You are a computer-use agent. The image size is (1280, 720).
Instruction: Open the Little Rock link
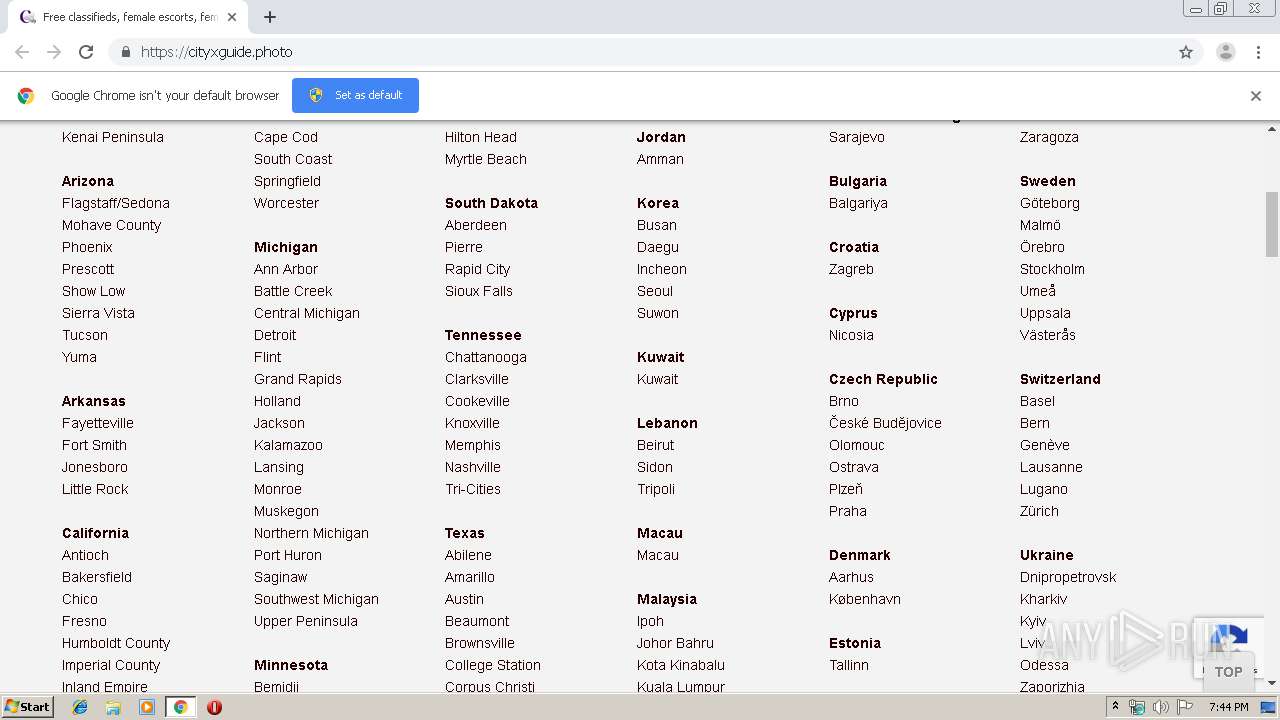click(95, 489)
